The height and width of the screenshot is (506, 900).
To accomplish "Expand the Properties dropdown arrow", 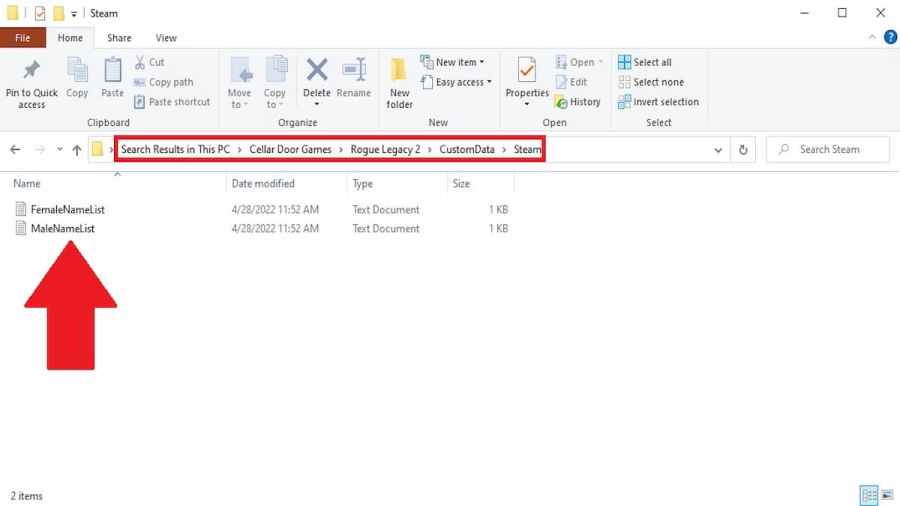I will pos(527,104).
